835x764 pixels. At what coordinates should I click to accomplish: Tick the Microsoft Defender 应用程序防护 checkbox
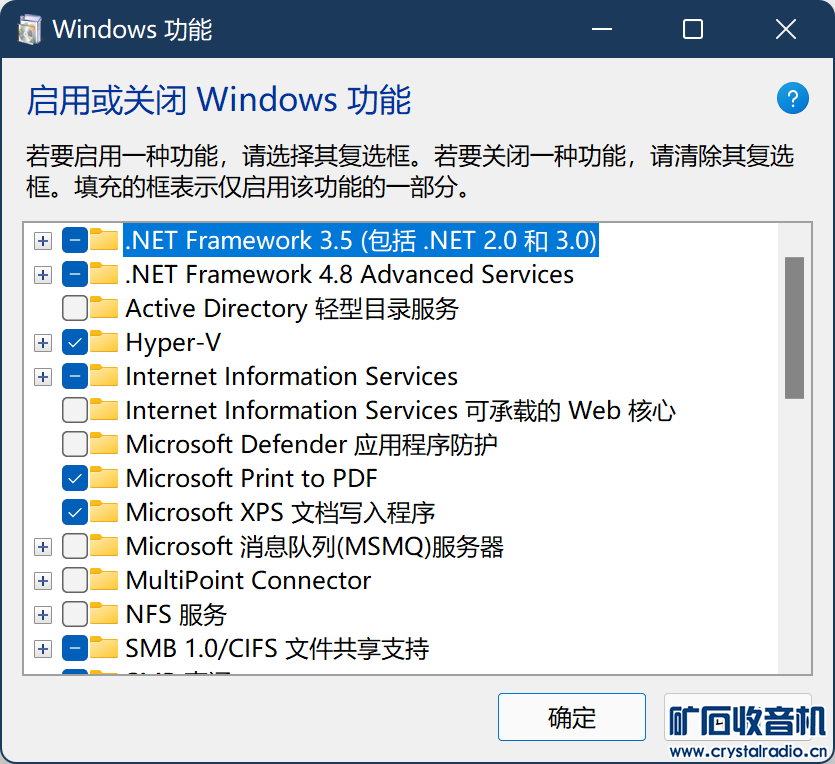point(75,444)
